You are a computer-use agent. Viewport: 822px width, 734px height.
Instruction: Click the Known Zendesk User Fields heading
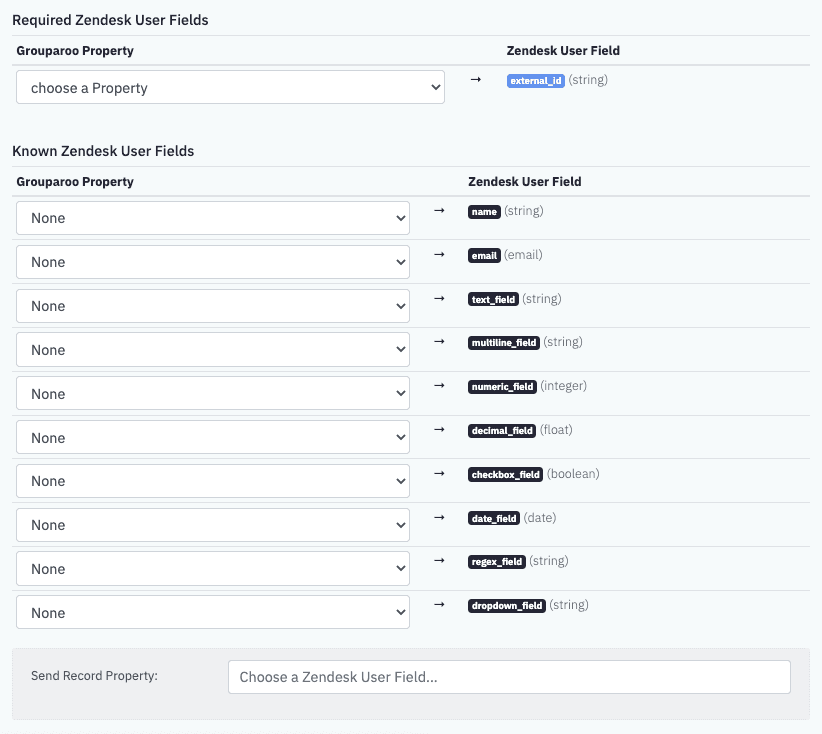pos(103,151)
